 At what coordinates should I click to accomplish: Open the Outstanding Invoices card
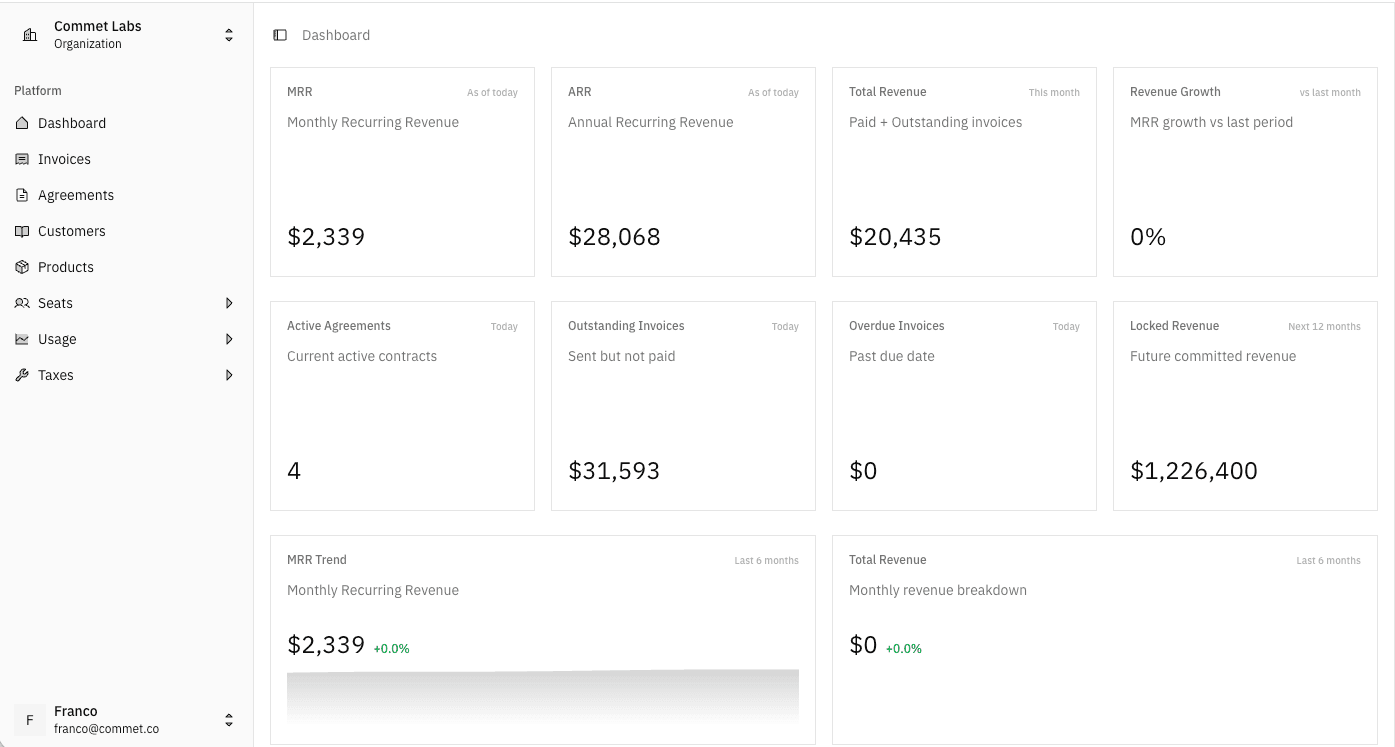683,405
